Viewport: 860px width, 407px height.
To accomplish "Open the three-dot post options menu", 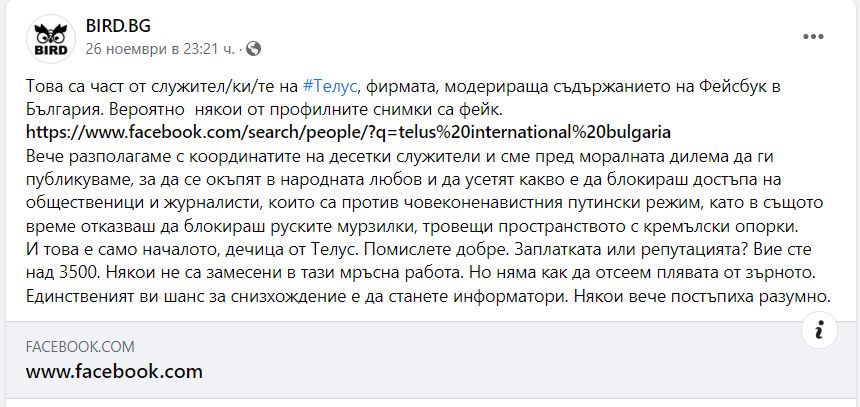I will pyautogui.click(x=812, y=36).
